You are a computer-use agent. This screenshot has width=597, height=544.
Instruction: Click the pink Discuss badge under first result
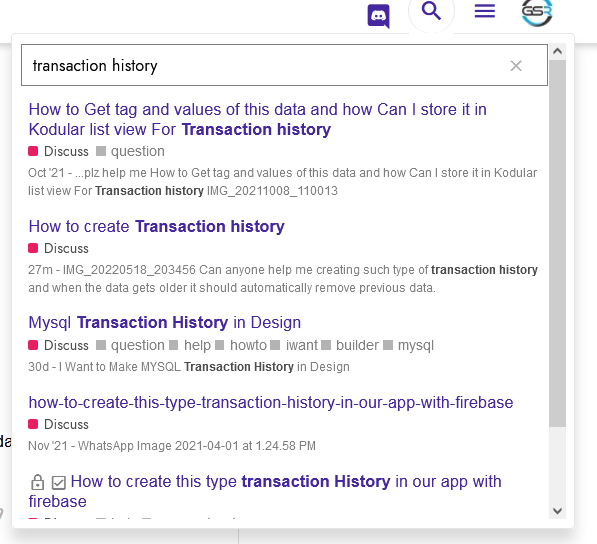point(58,151)
